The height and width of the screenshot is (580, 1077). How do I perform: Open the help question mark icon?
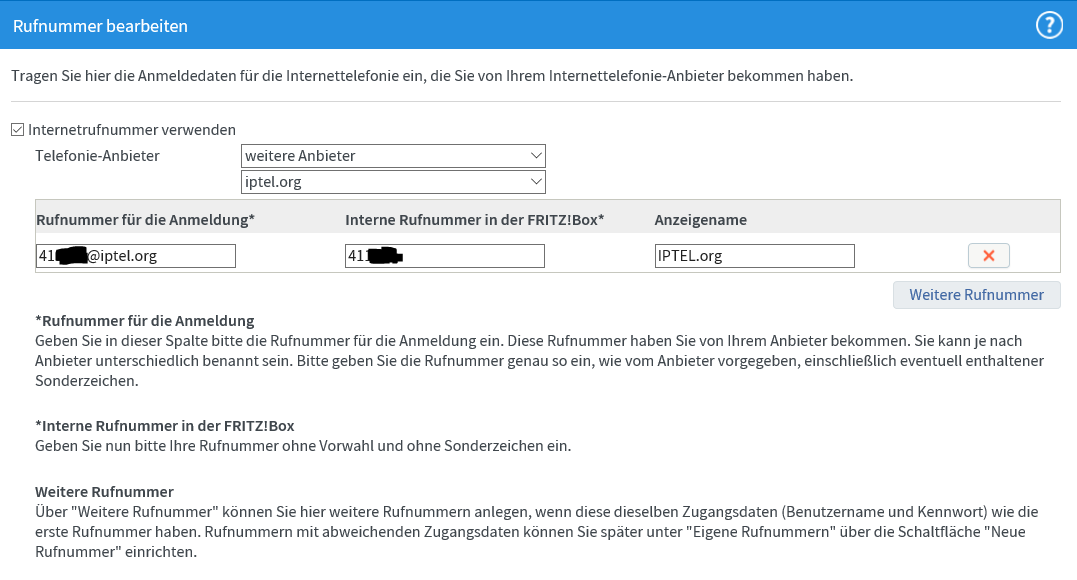(x=1048, y=26)
